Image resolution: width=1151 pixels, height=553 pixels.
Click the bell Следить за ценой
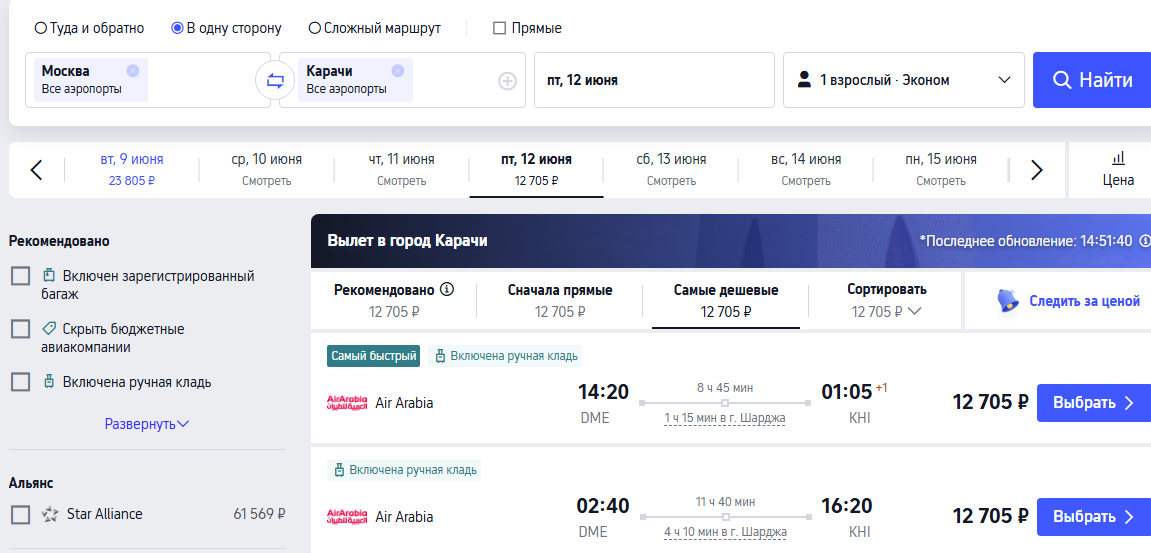click(1007, 300)
